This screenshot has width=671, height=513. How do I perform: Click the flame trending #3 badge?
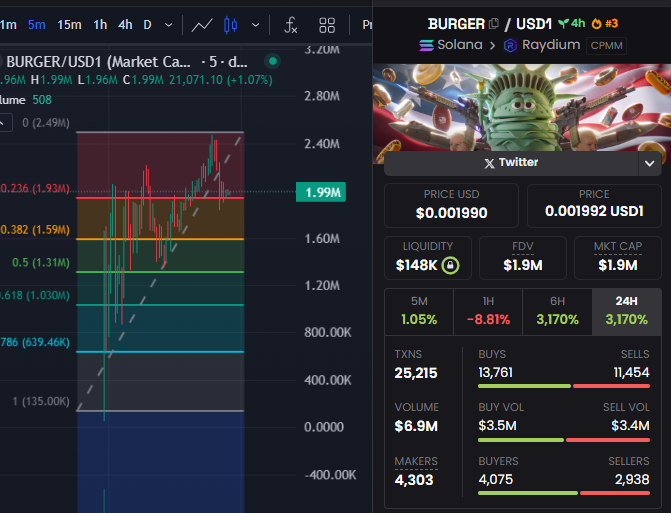[605, 24]
